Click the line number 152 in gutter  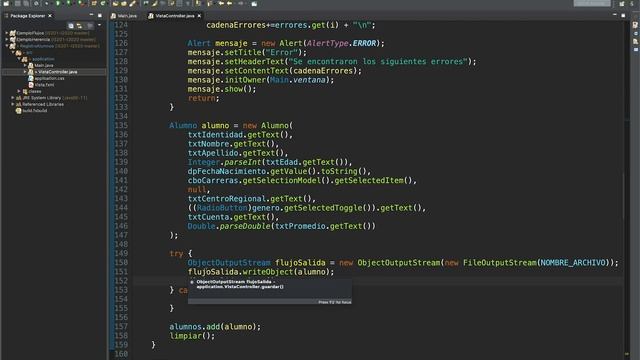[x=121, y=281]
